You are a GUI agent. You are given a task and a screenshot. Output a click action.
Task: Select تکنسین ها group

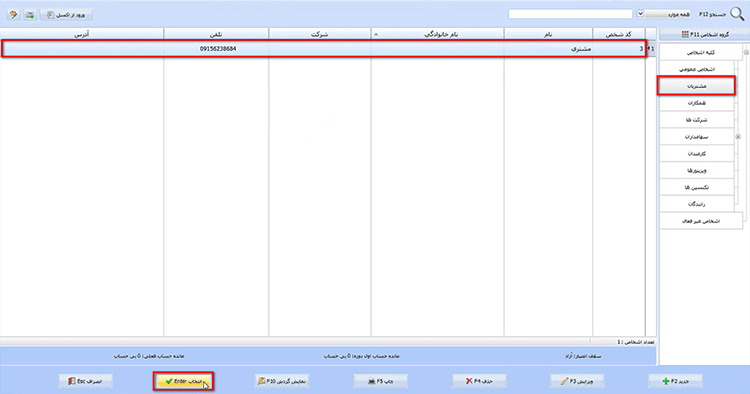[697, 187]
